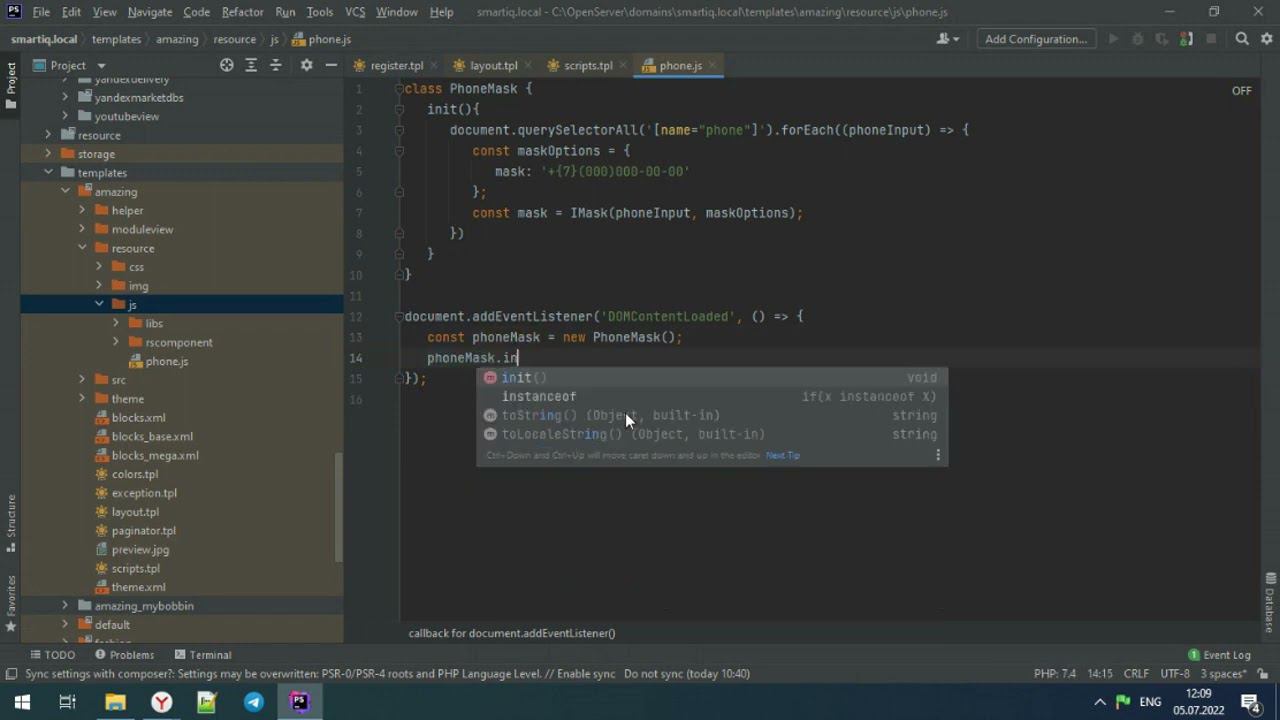
Task: Click the Collapse All icon in Project toolbar
Action: click(x=276, y=65)
